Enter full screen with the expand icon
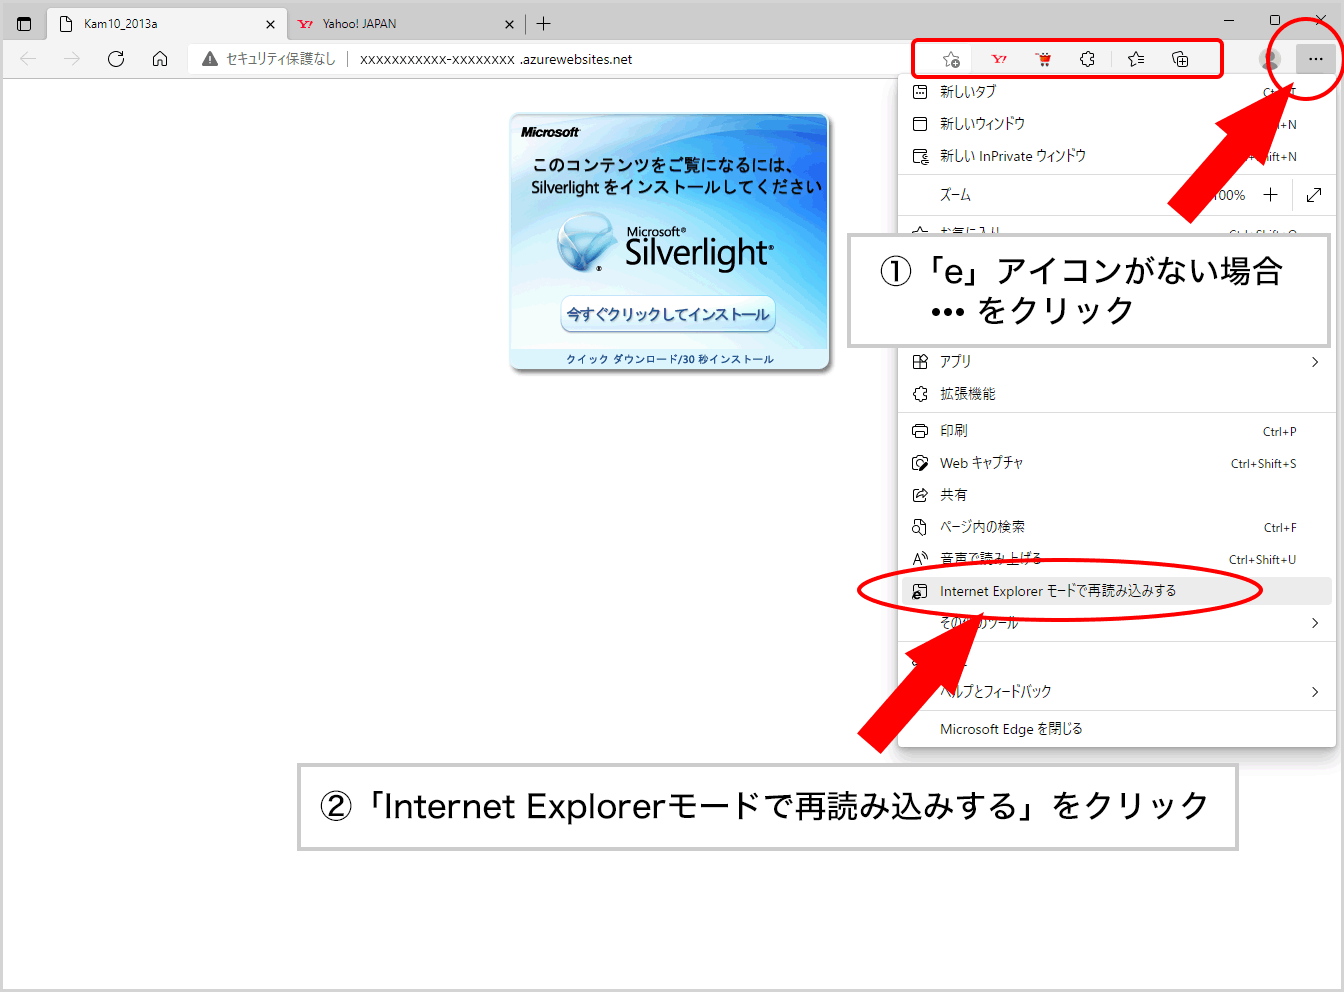This screenshot has height=992, width=1344. point(1314,195)
